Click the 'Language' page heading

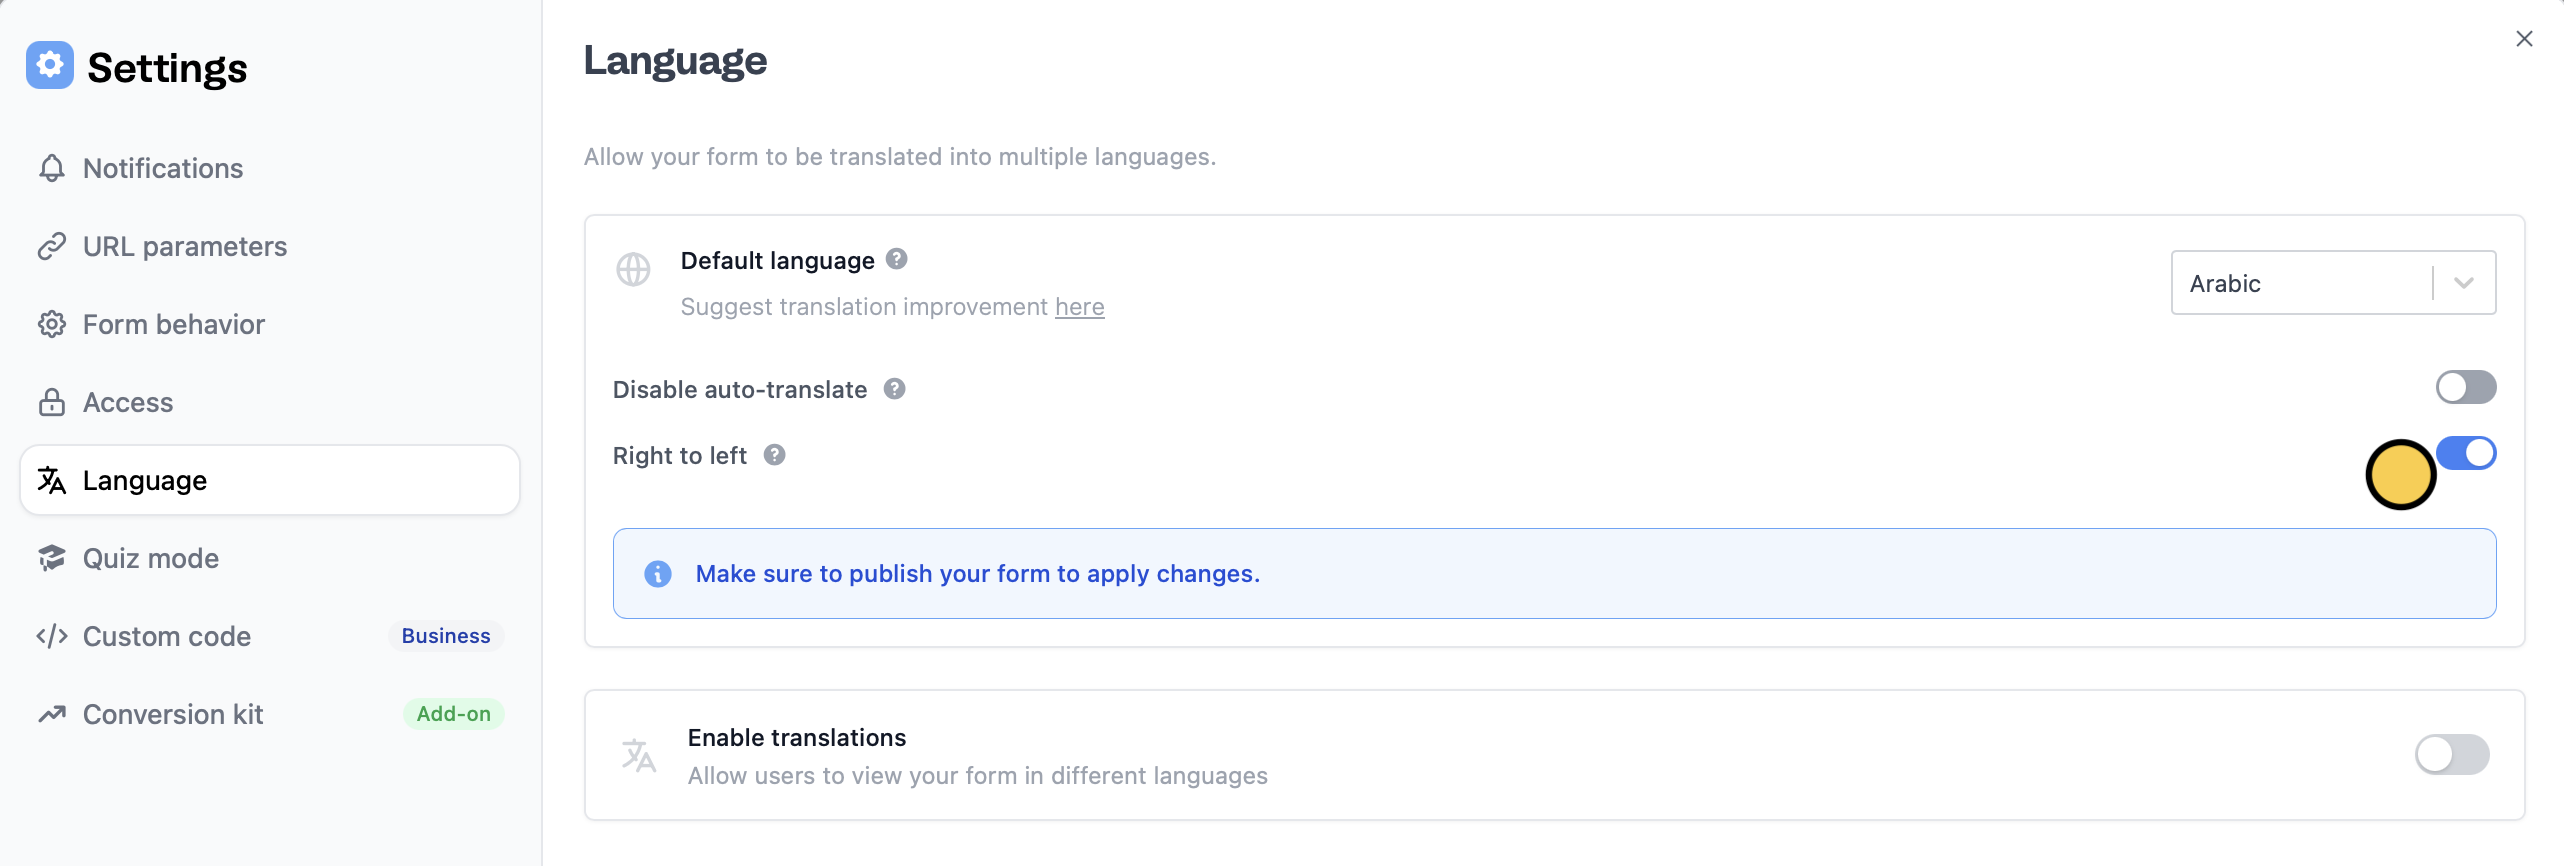676,61
